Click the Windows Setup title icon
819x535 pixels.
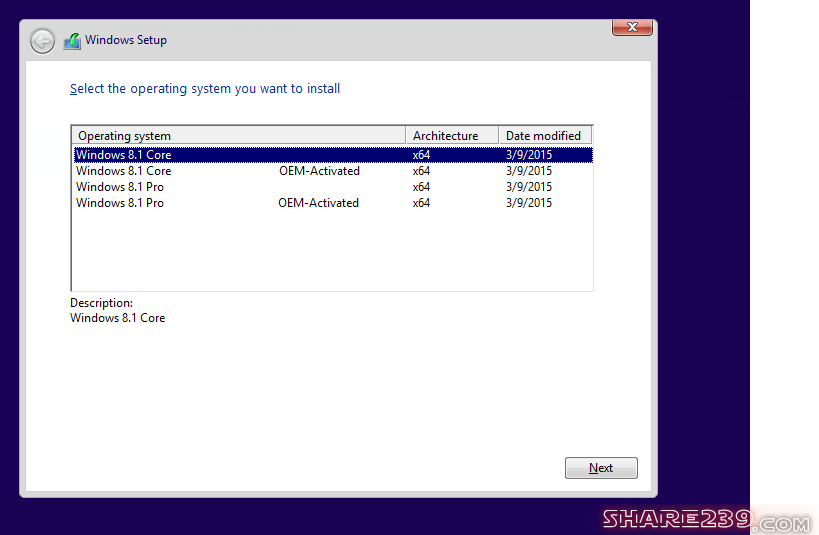73,41
